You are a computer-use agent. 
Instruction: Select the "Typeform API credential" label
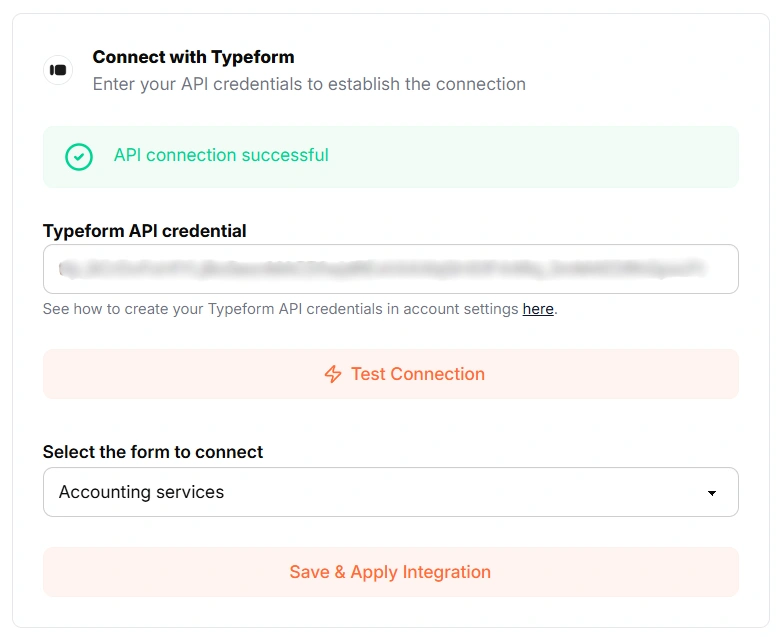pos(144,231)
